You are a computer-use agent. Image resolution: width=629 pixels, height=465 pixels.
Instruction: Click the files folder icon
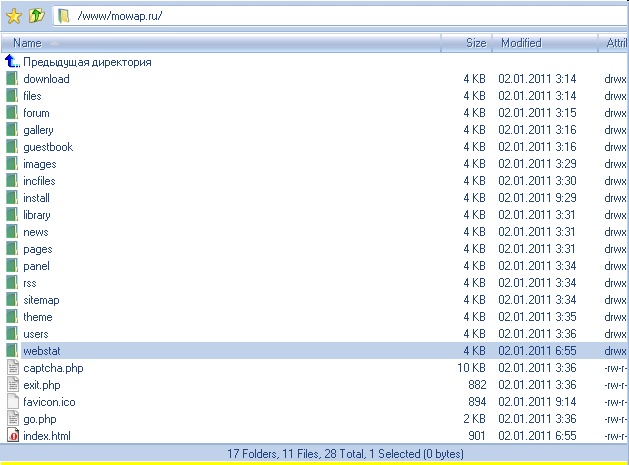point(12,95)
